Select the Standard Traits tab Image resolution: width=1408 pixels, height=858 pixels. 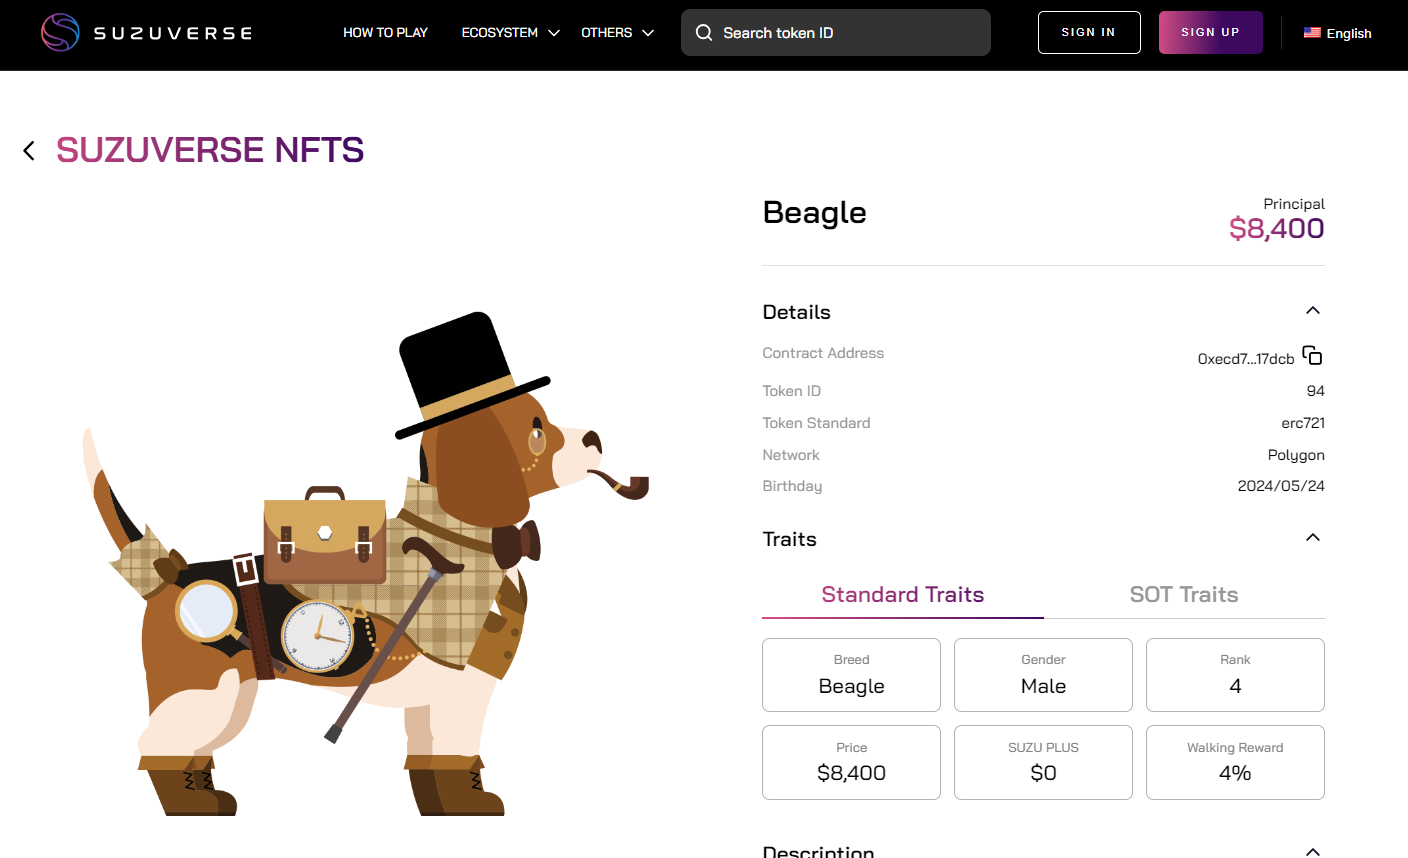(x=902, y=594)
